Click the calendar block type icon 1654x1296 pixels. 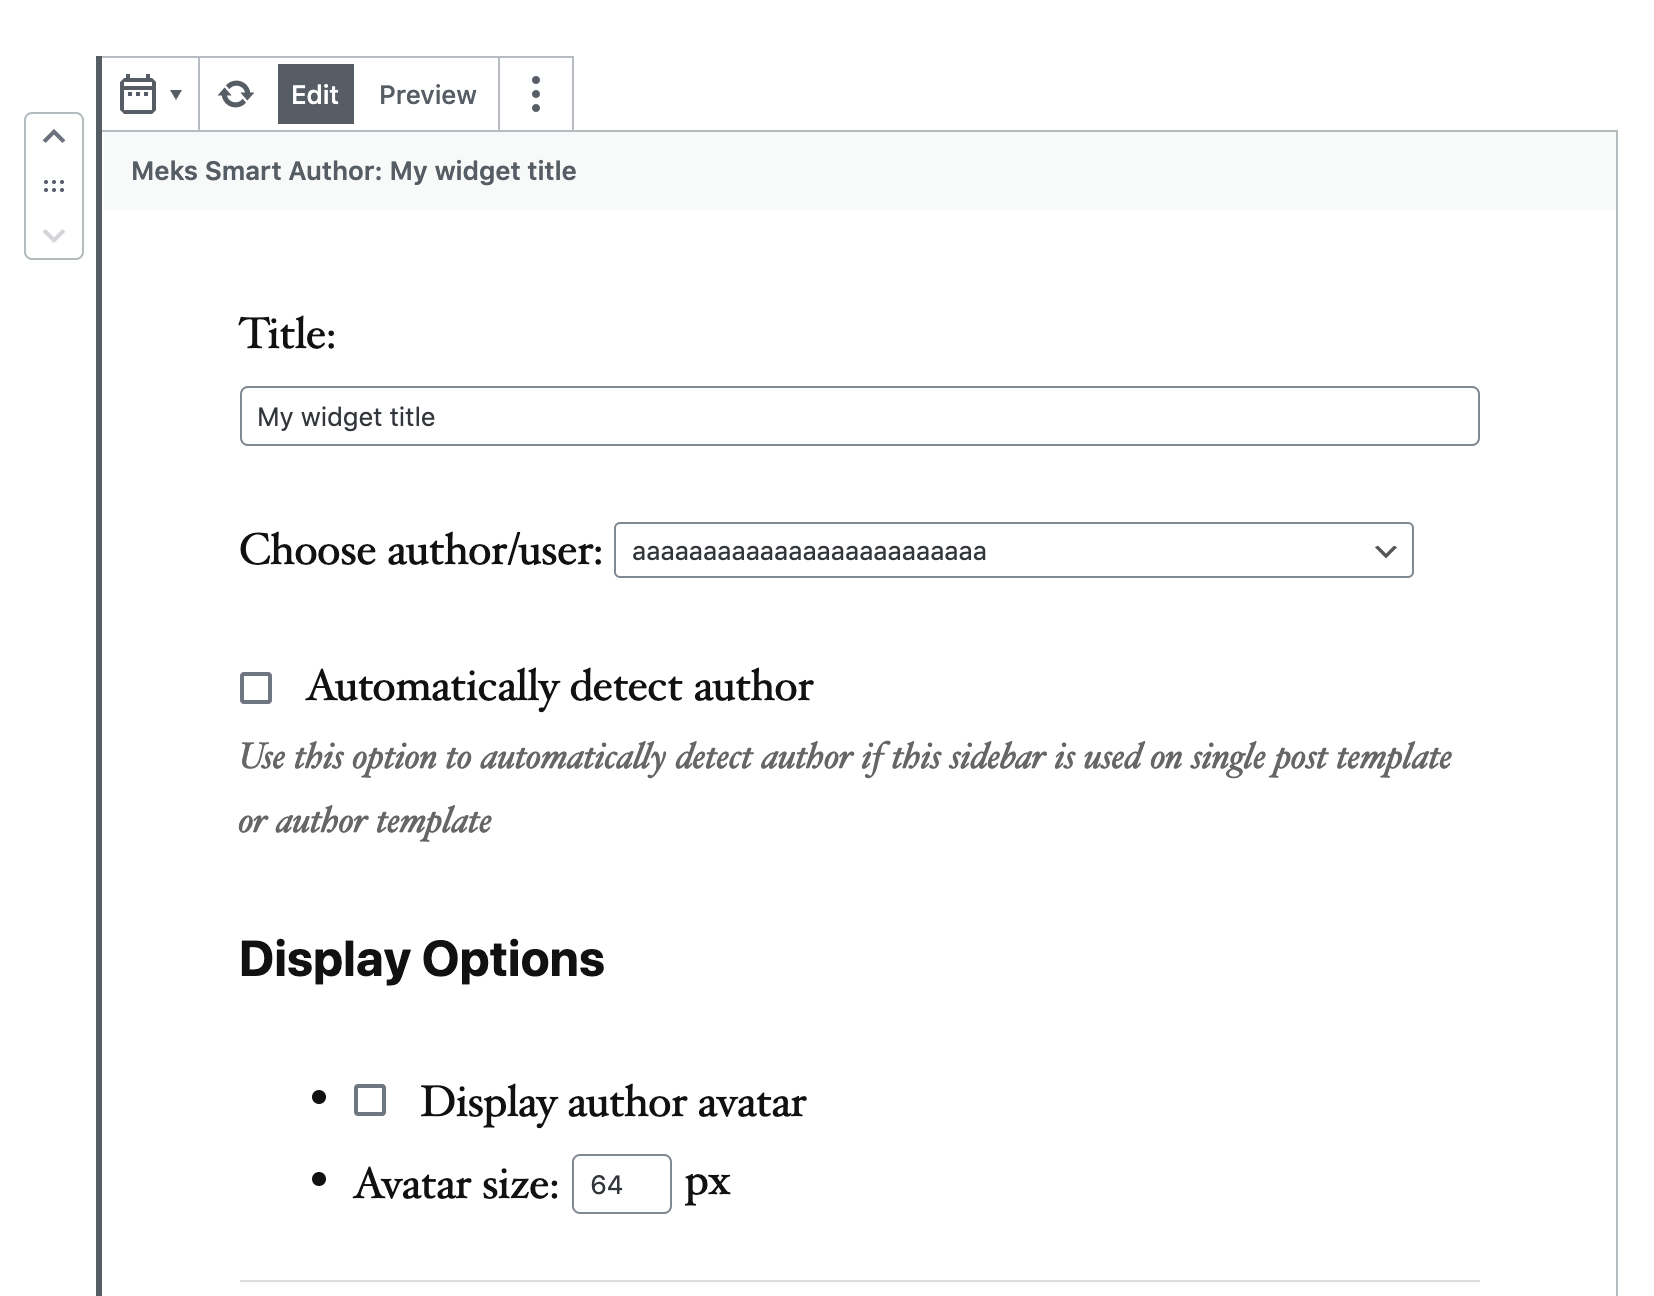[138, 95]
